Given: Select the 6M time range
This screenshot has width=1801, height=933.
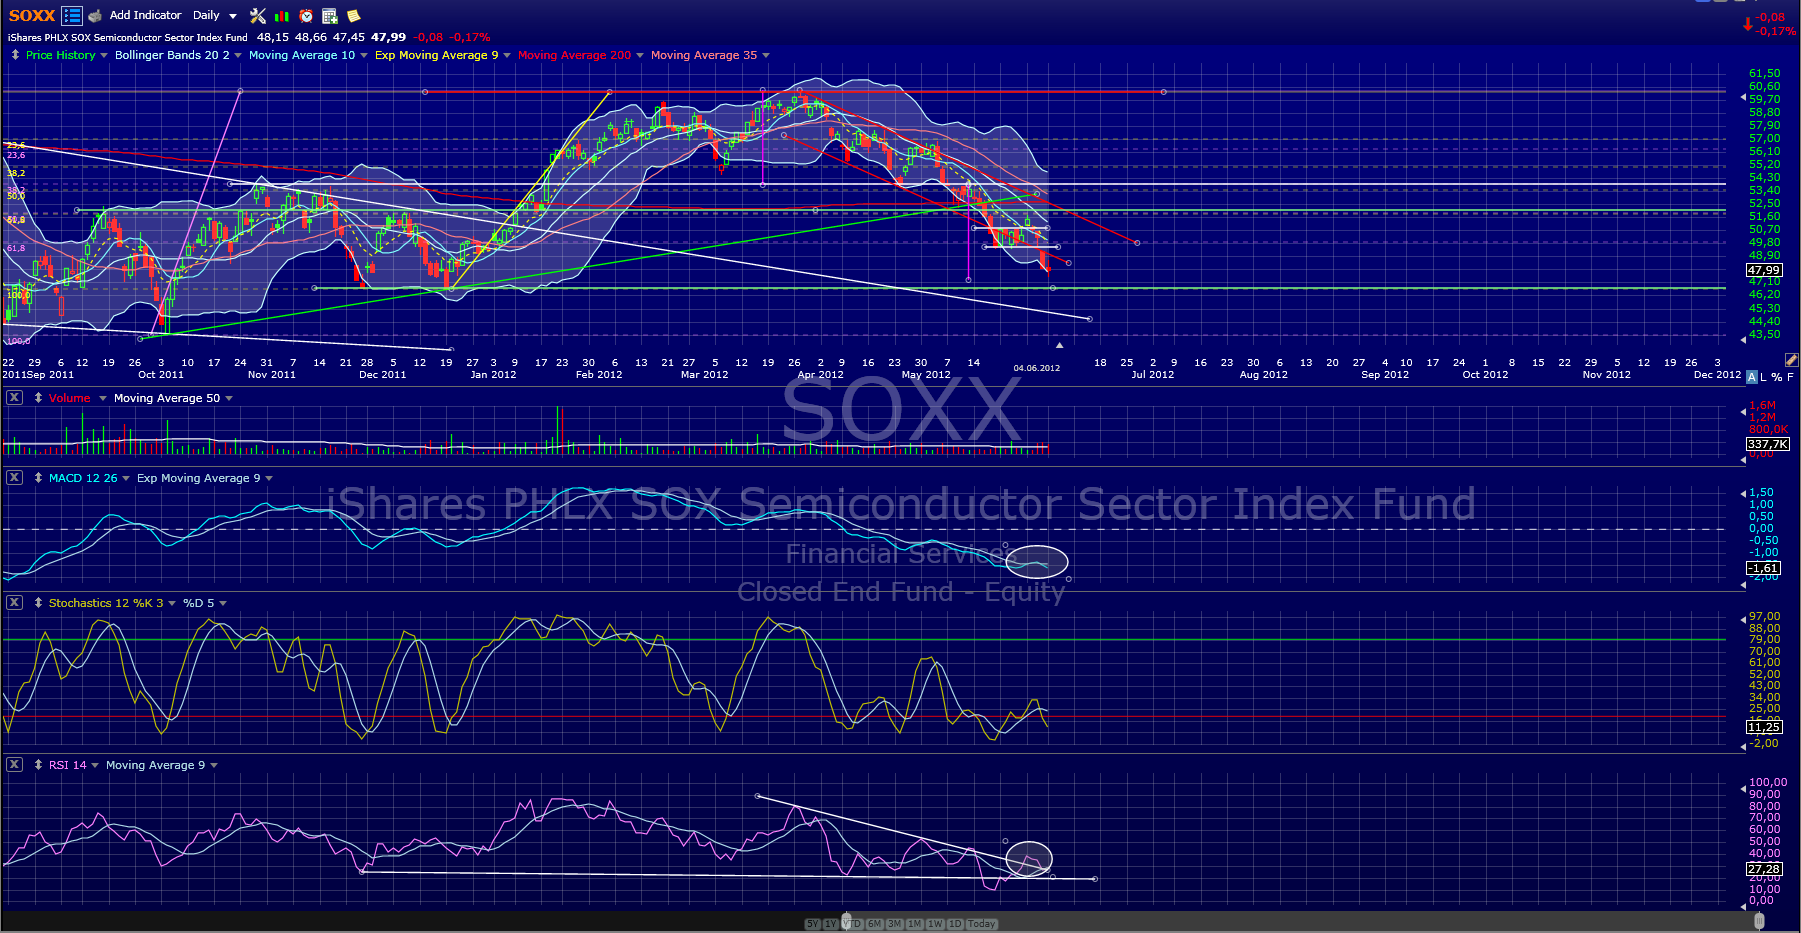Looking at the screenshot, I should (x=875, y=924).
